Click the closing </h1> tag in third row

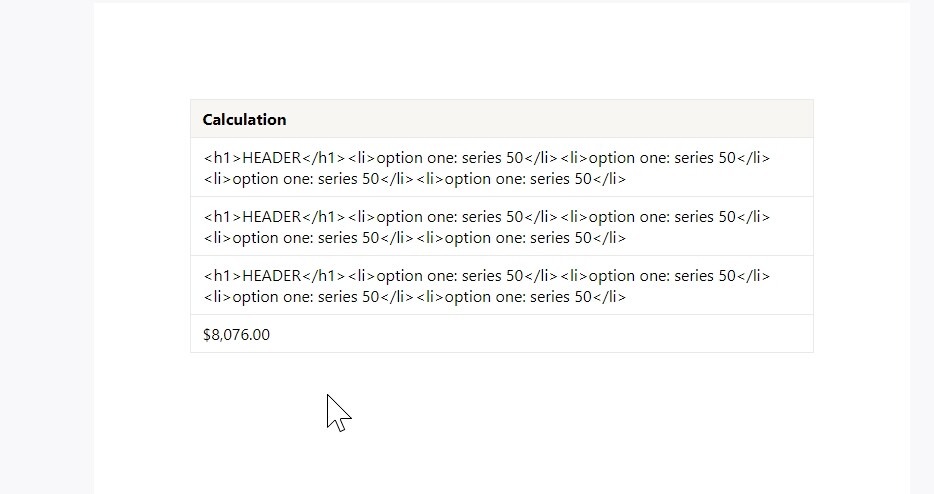point(323,276)
